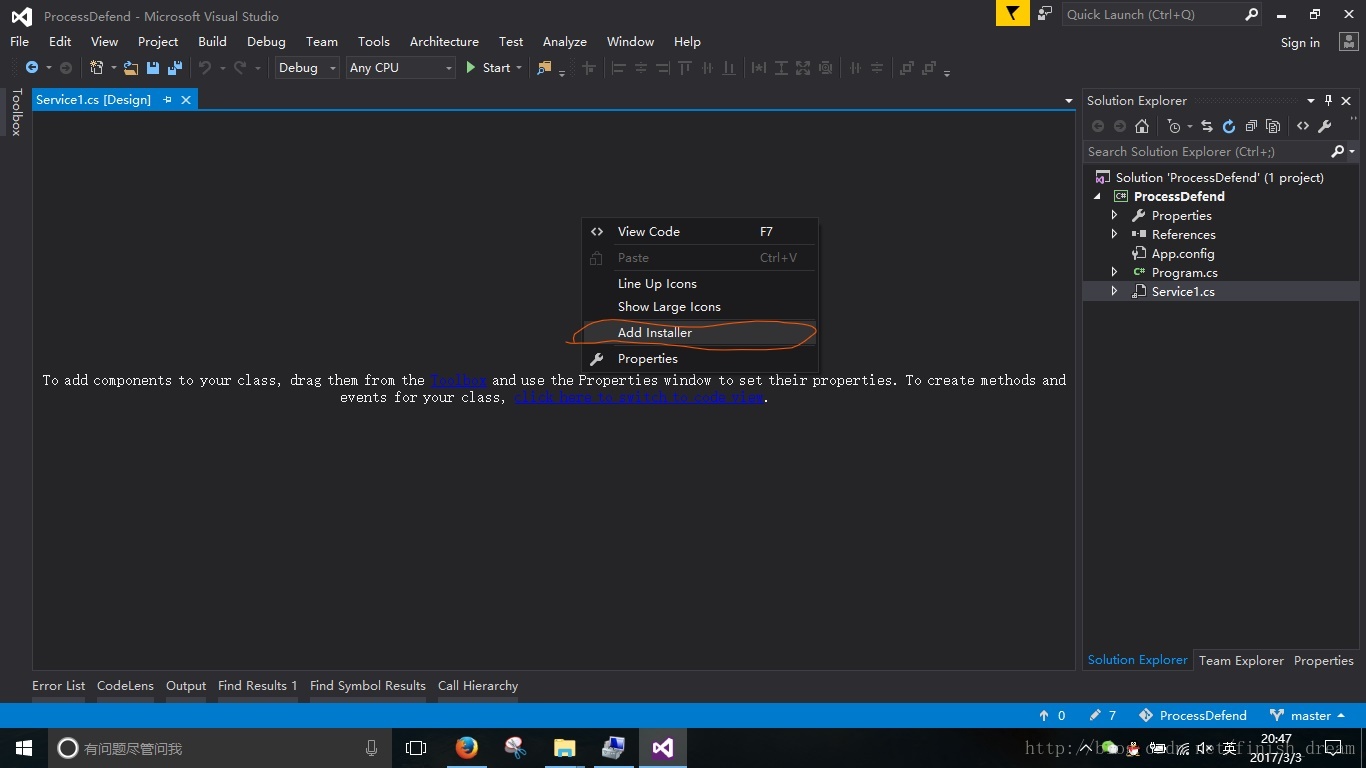
Task: Click the wrench Properties icon in Solution Explorer
Action: point(1325,126)
